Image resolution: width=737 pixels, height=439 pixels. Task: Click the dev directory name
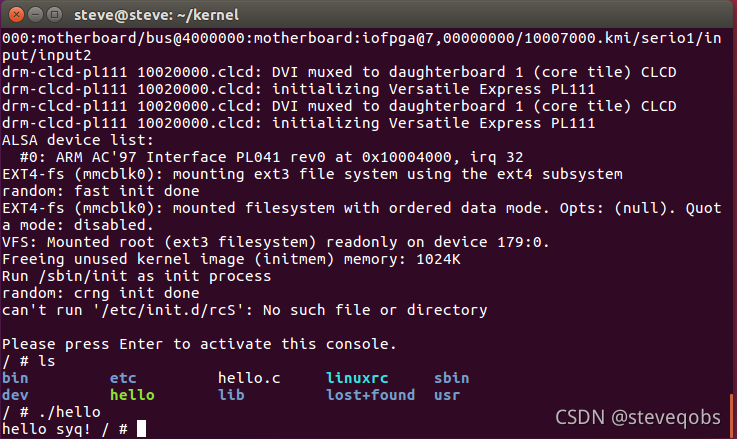coord(15,395)
